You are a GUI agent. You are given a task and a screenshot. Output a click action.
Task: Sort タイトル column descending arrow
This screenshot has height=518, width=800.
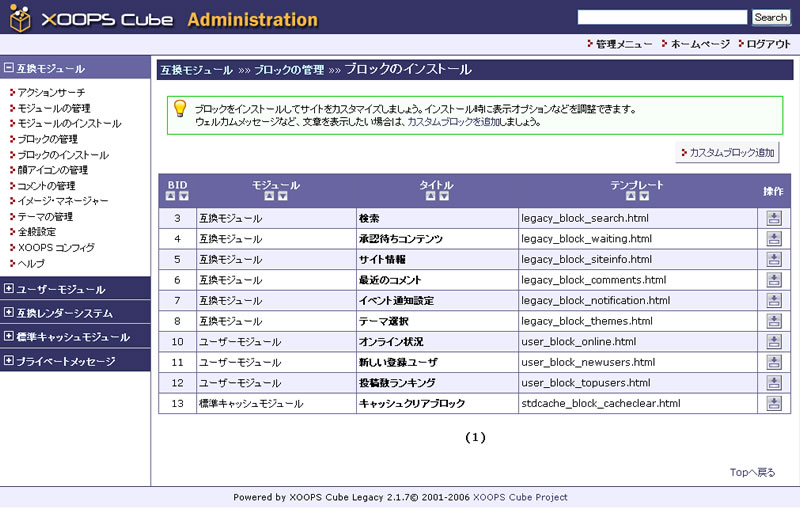tap(444, 196)
